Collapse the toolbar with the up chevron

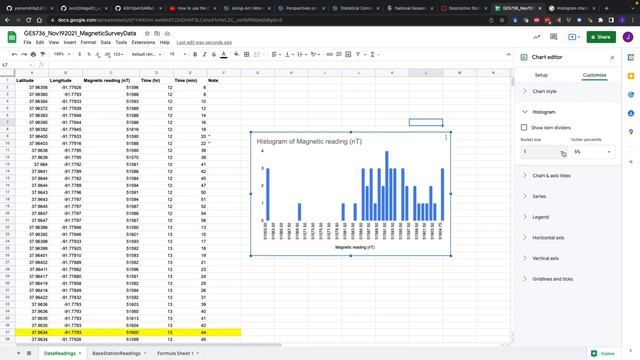point(508,54)
